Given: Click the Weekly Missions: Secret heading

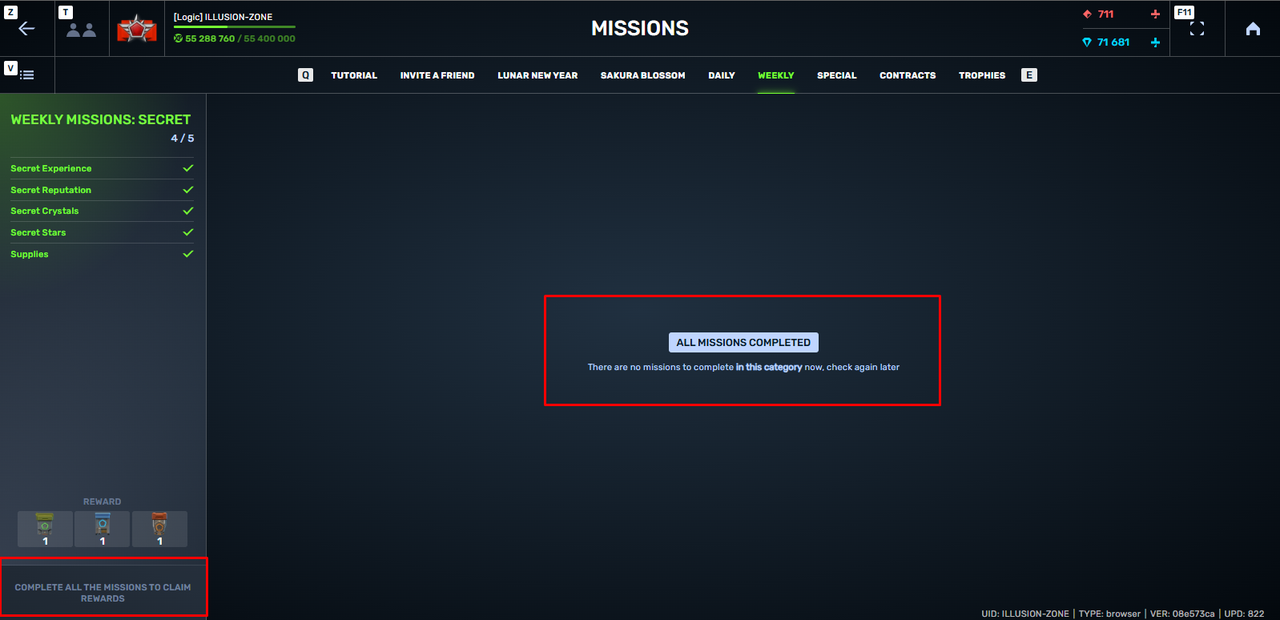Looking at the screenshot, I should pyautogui.click(x=101, y=119).
